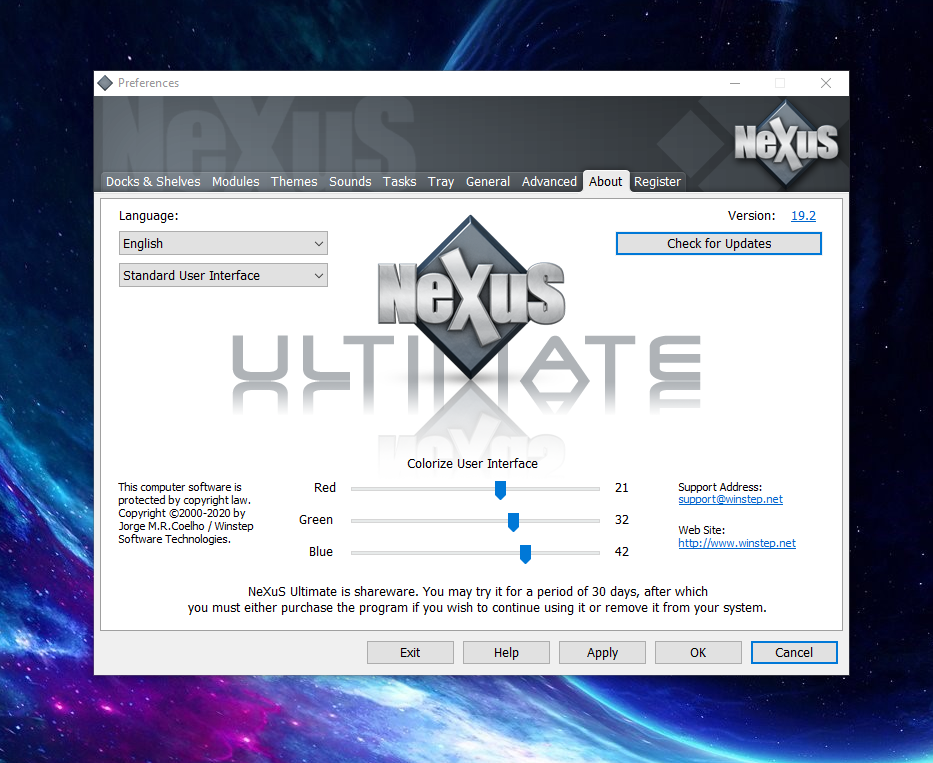Visit the http://www.winstep.net web site link
Viewport: 933px width, 763px height.
736,543
